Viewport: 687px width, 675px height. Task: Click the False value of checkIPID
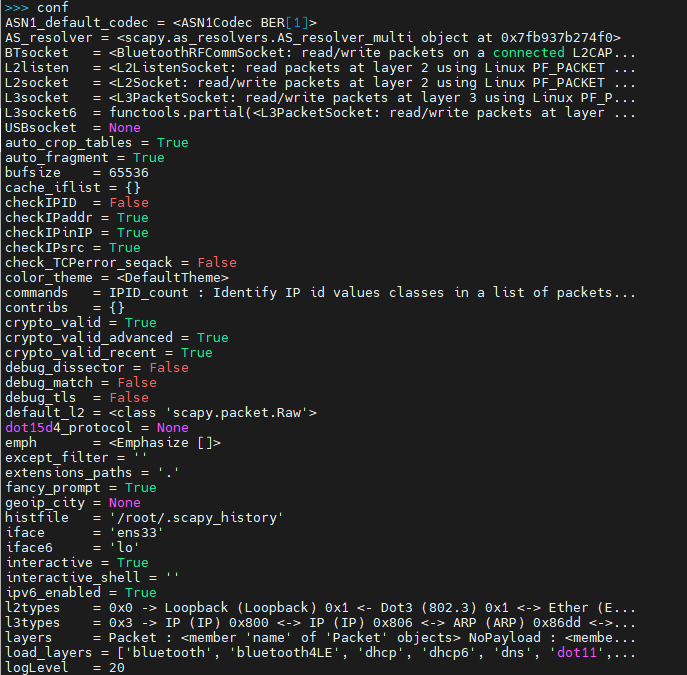point(129,203)
